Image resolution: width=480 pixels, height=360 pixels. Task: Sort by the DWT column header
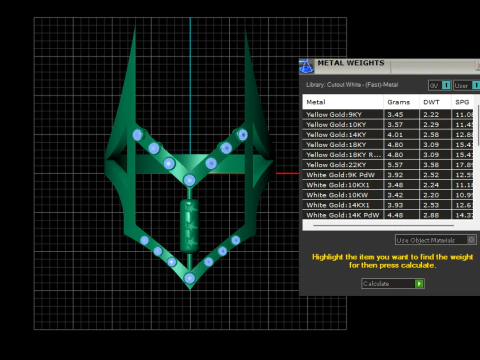pos(435,102)
